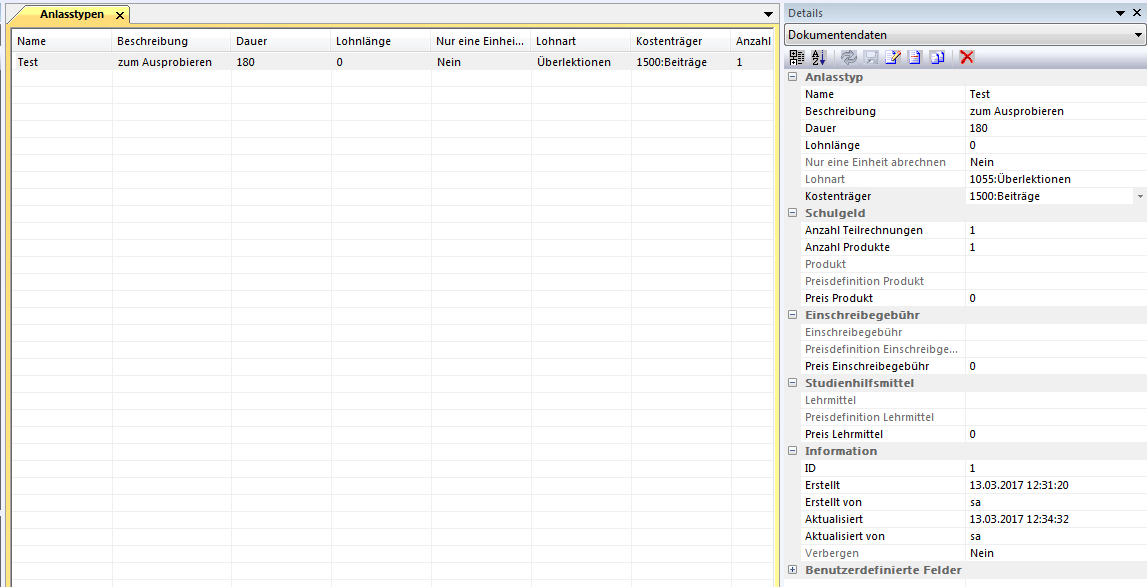Delete the record with red X icon

(x=967, y=57)
